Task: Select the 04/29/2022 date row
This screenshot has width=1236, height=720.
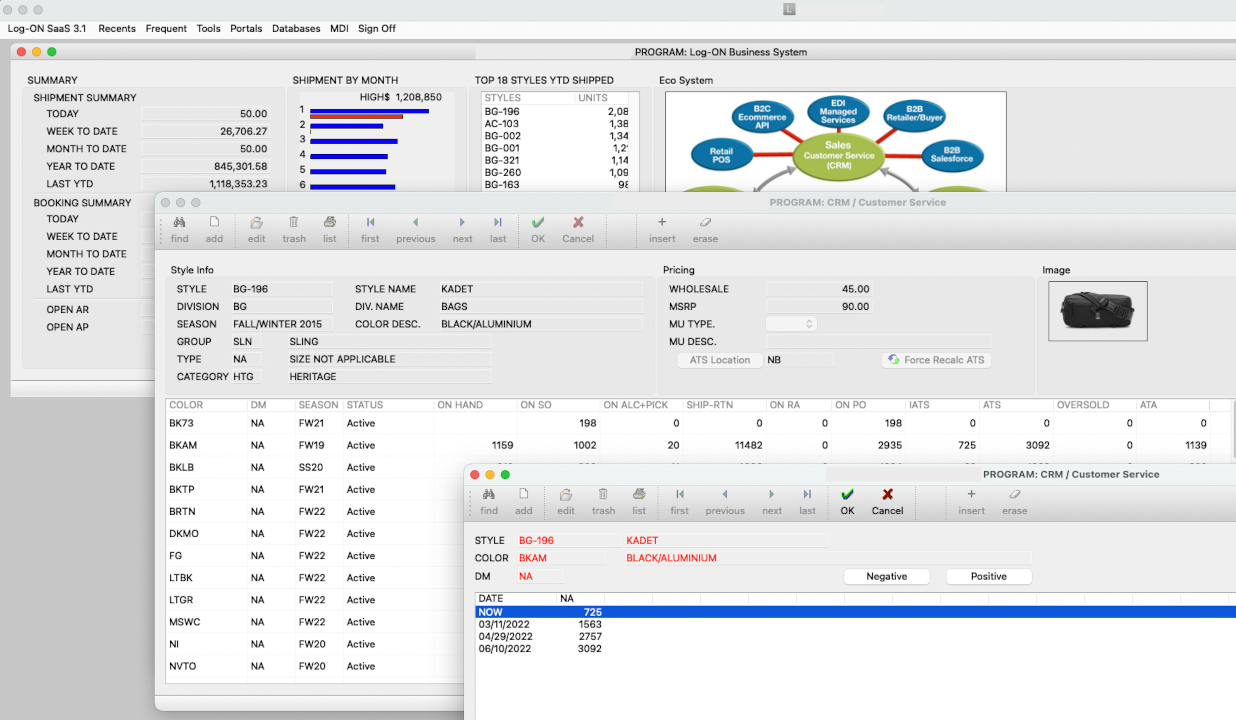Action: click(855, 636)
